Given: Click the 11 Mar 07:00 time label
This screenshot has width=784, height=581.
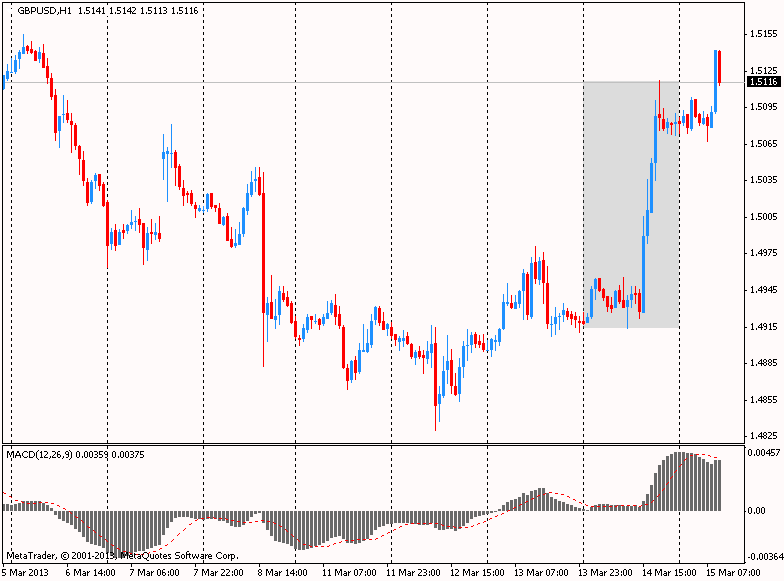Looking at the screenshot, I should pyautogui.click(x=349, y=572).
